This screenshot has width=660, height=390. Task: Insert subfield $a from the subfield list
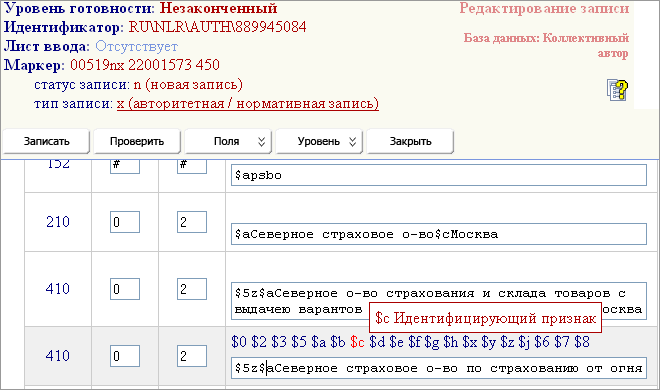319,342
